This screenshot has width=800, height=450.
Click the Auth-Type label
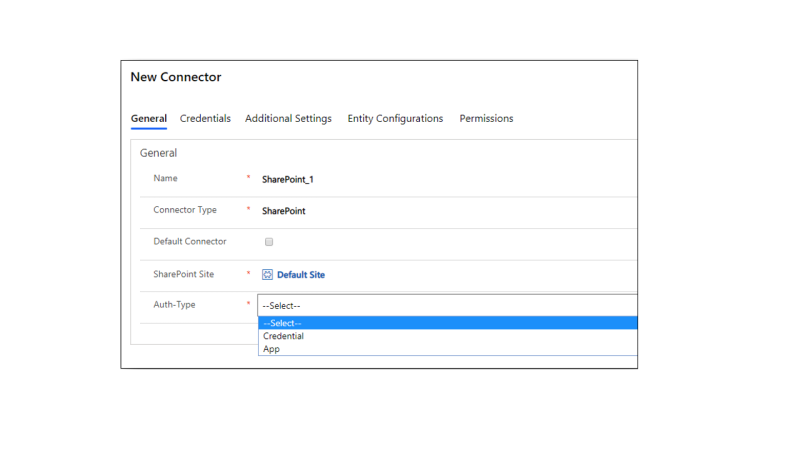[x=174, y=305]
